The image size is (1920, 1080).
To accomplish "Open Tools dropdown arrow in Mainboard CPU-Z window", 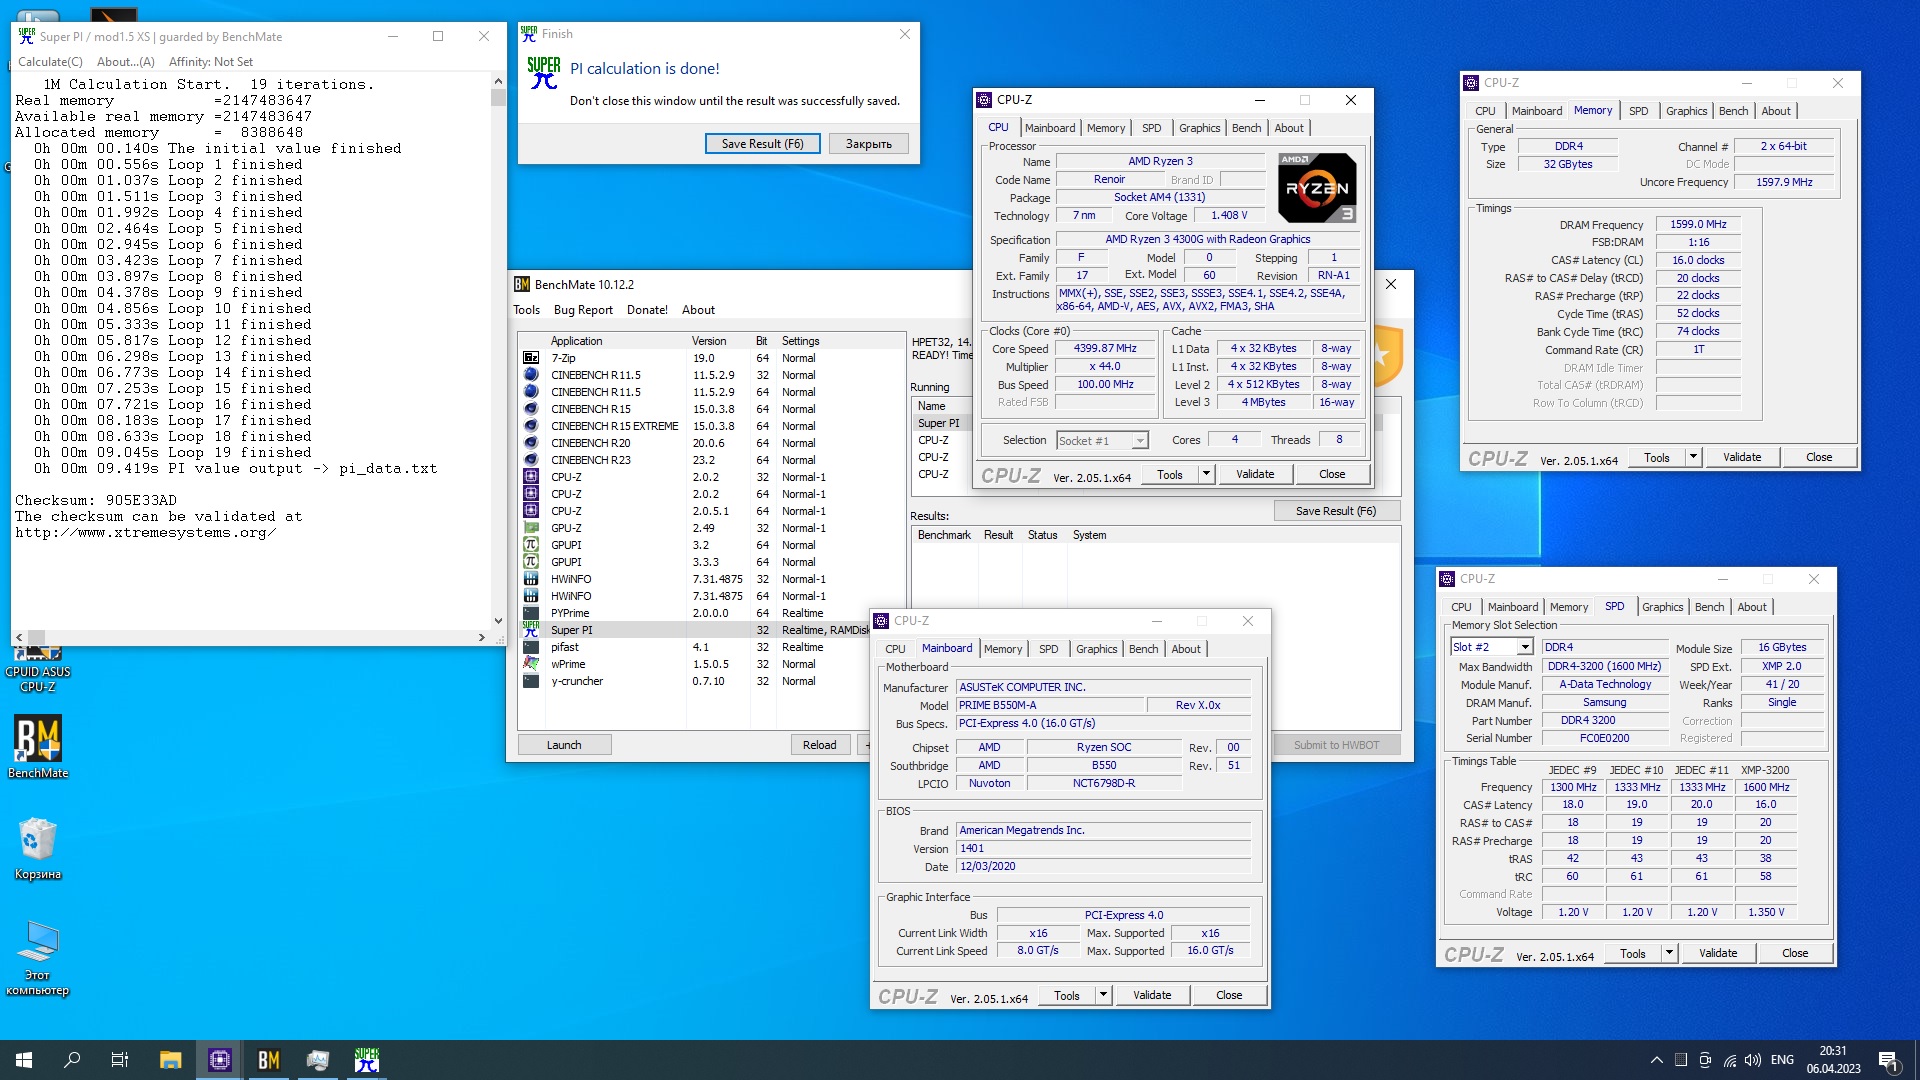I will point(1103,995).
